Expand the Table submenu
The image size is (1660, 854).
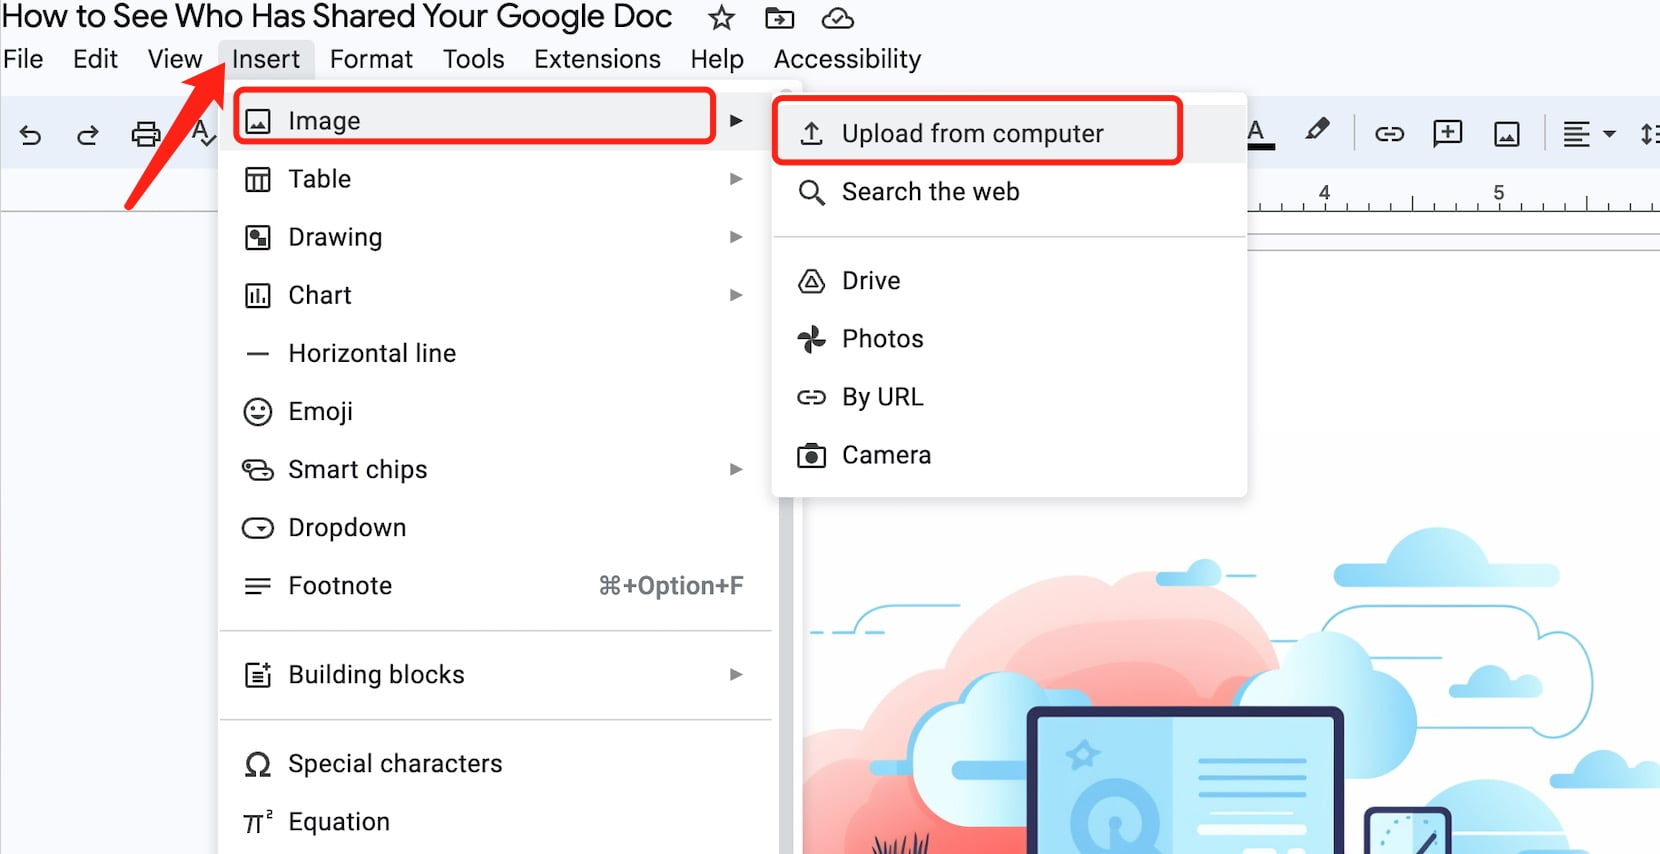[x=496, y=179]
